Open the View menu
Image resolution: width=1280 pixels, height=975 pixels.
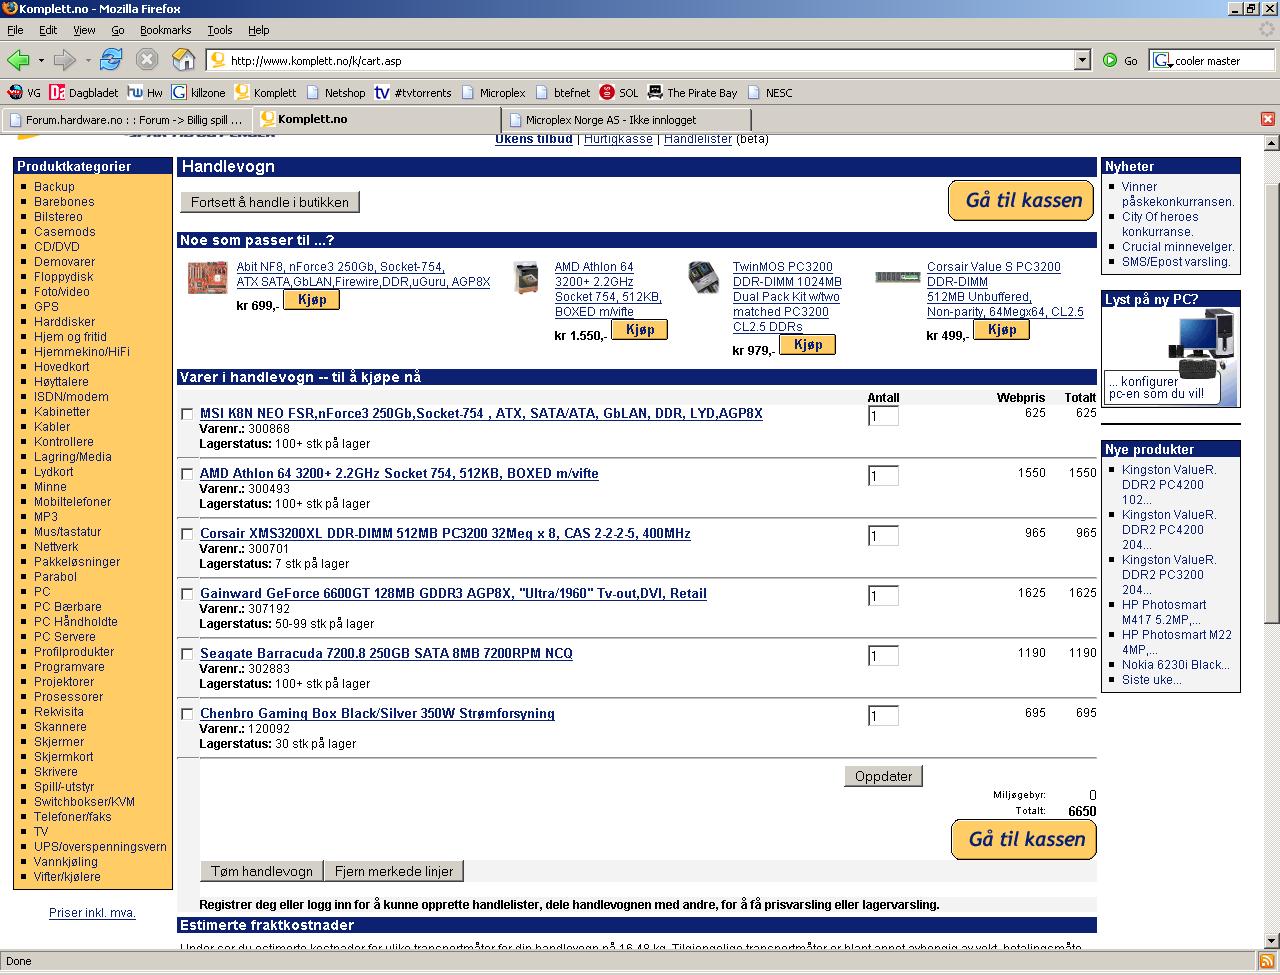(x=84, y=31)
